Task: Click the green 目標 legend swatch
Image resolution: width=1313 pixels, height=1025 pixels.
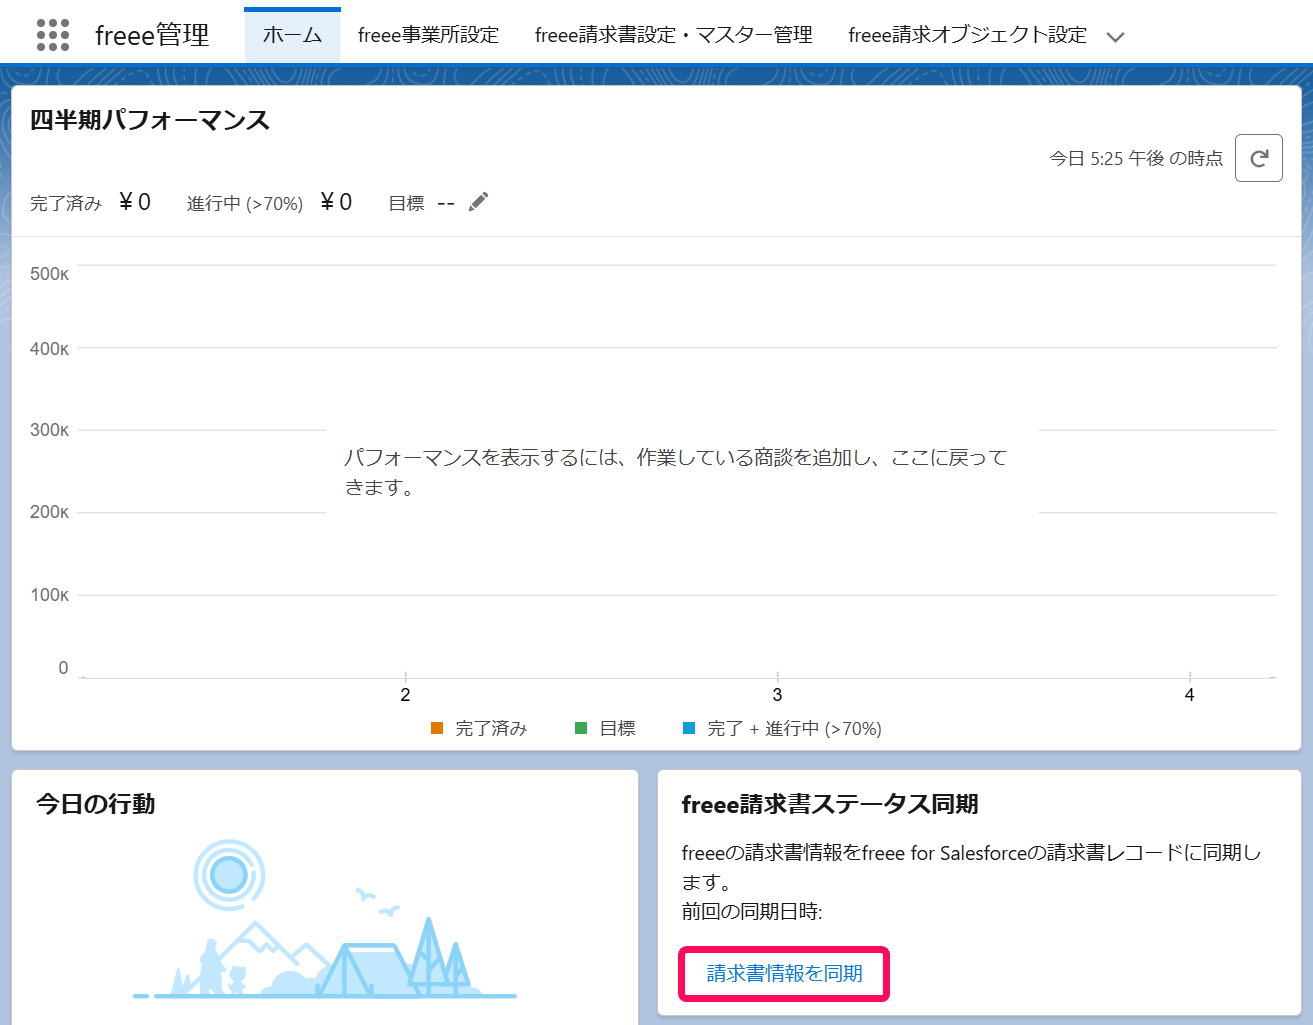Action: pyautogui.click(x=581, y=728)
